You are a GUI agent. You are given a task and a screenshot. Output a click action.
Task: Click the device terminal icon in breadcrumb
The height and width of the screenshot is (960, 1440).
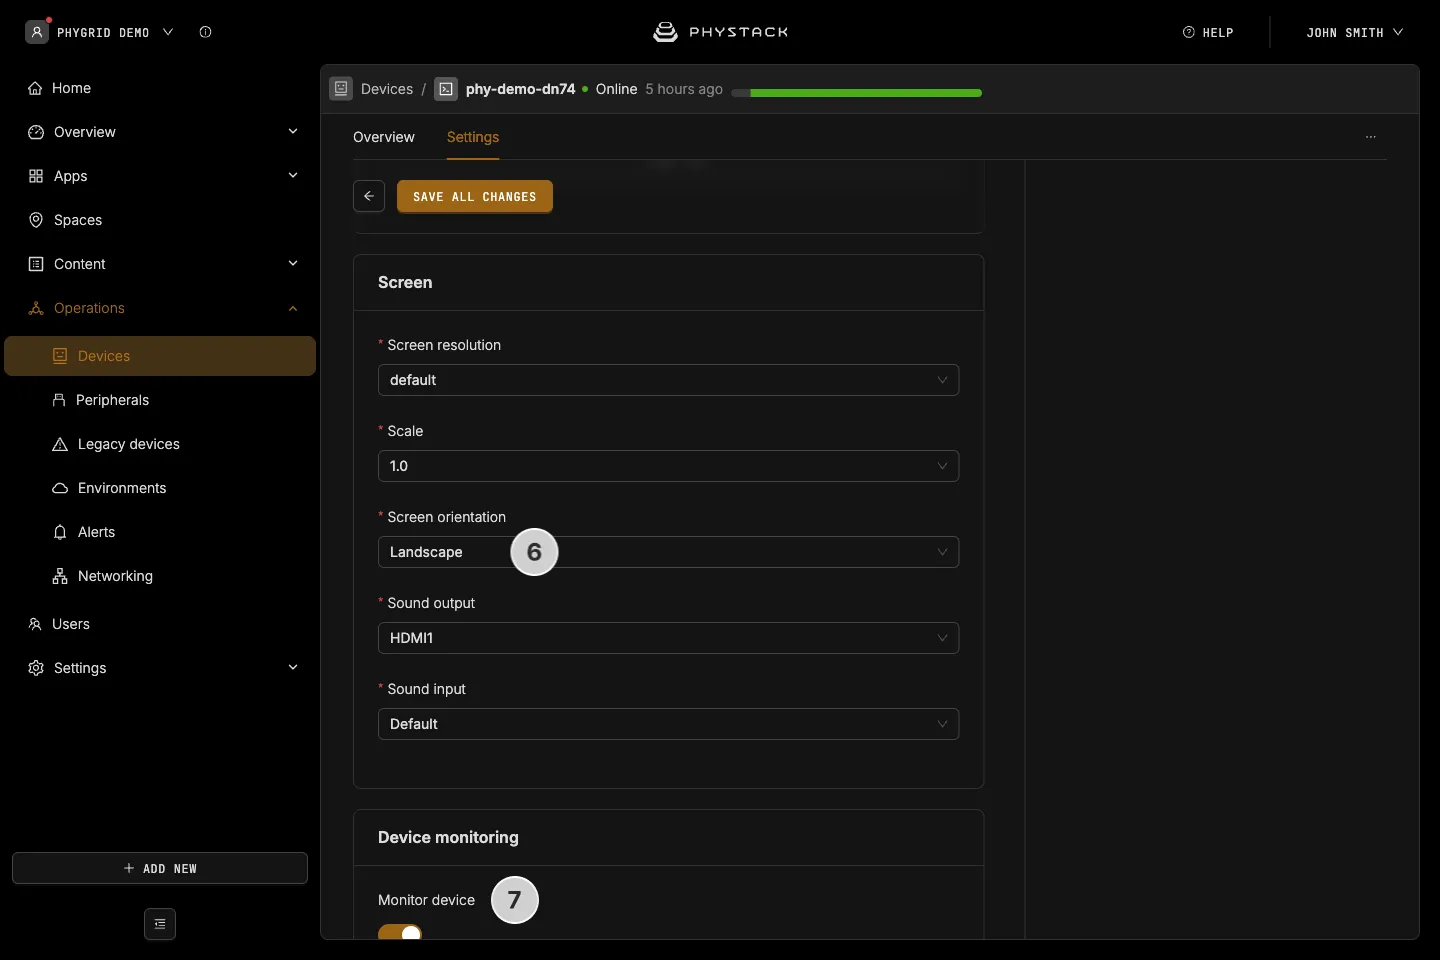point(446,89)
